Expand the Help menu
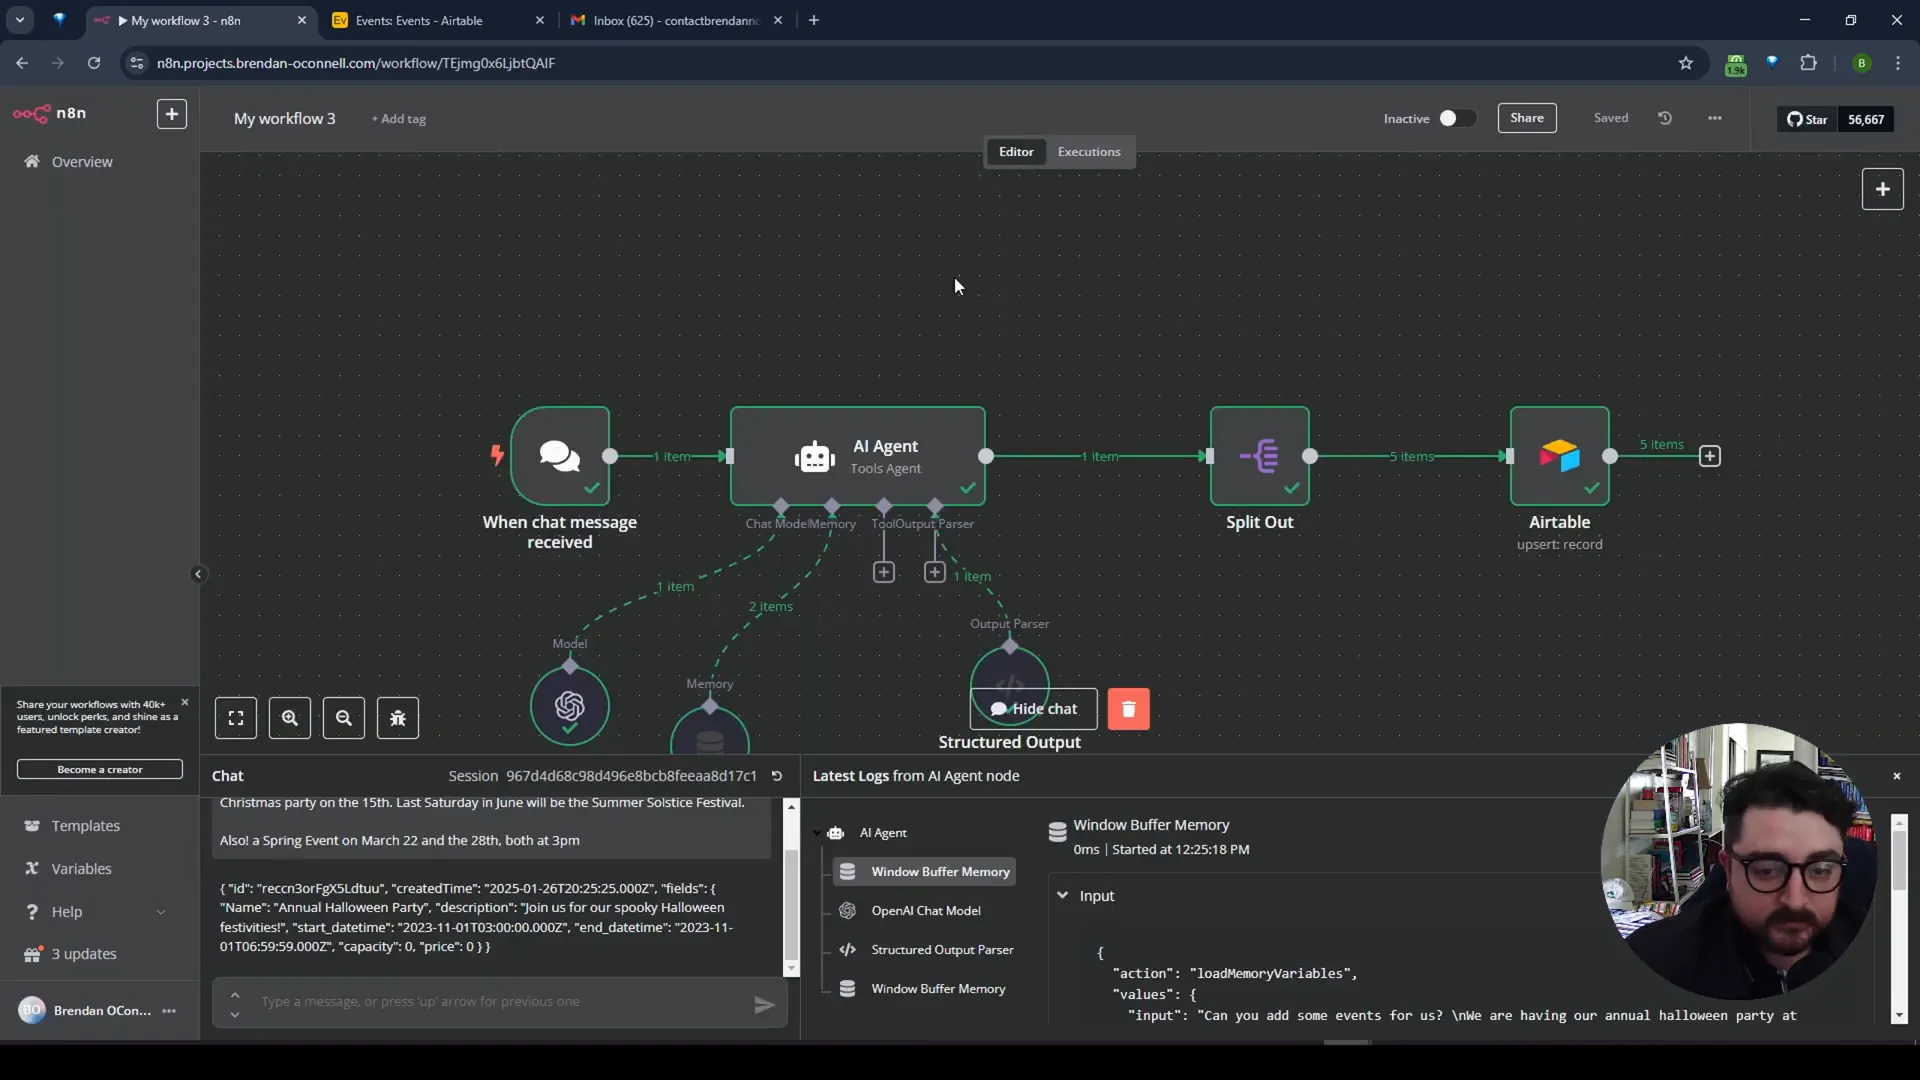 [95, 912]
